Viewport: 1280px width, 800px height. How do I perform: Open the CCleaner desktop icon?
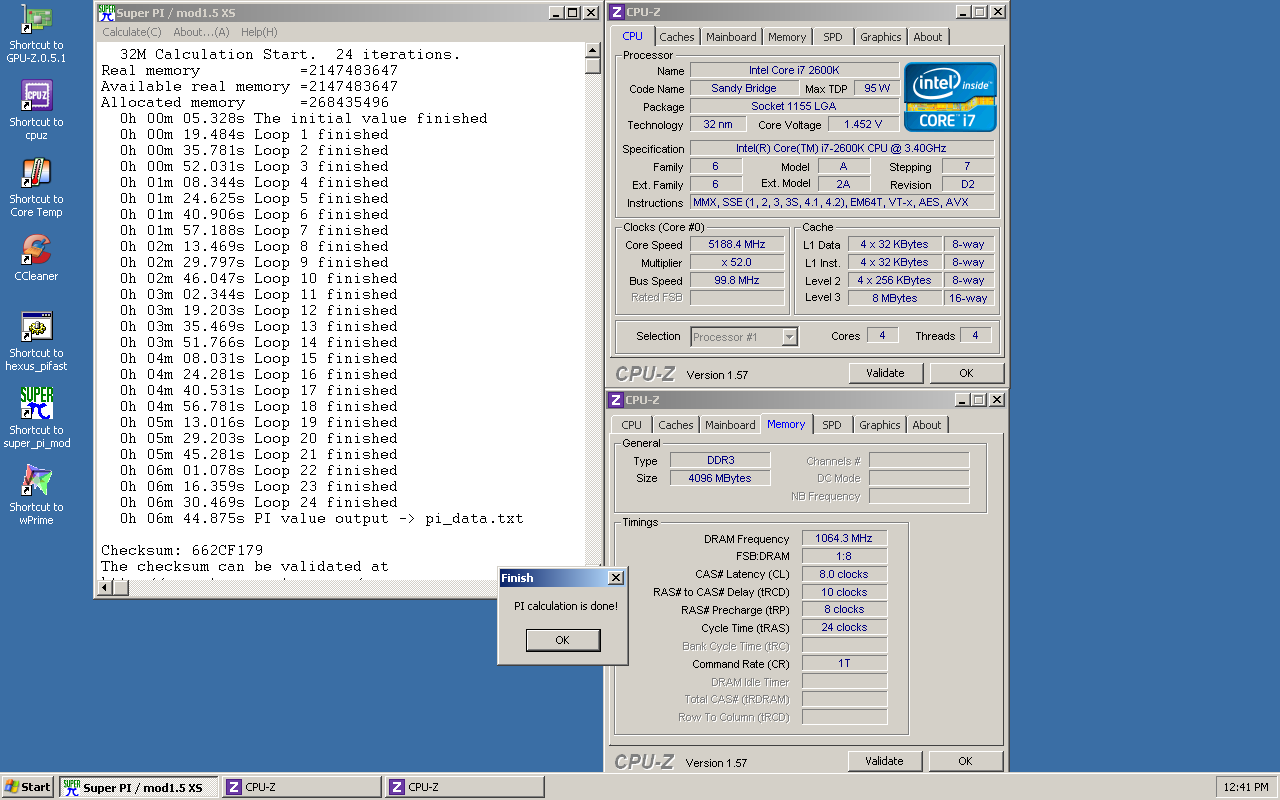(36, 259)
